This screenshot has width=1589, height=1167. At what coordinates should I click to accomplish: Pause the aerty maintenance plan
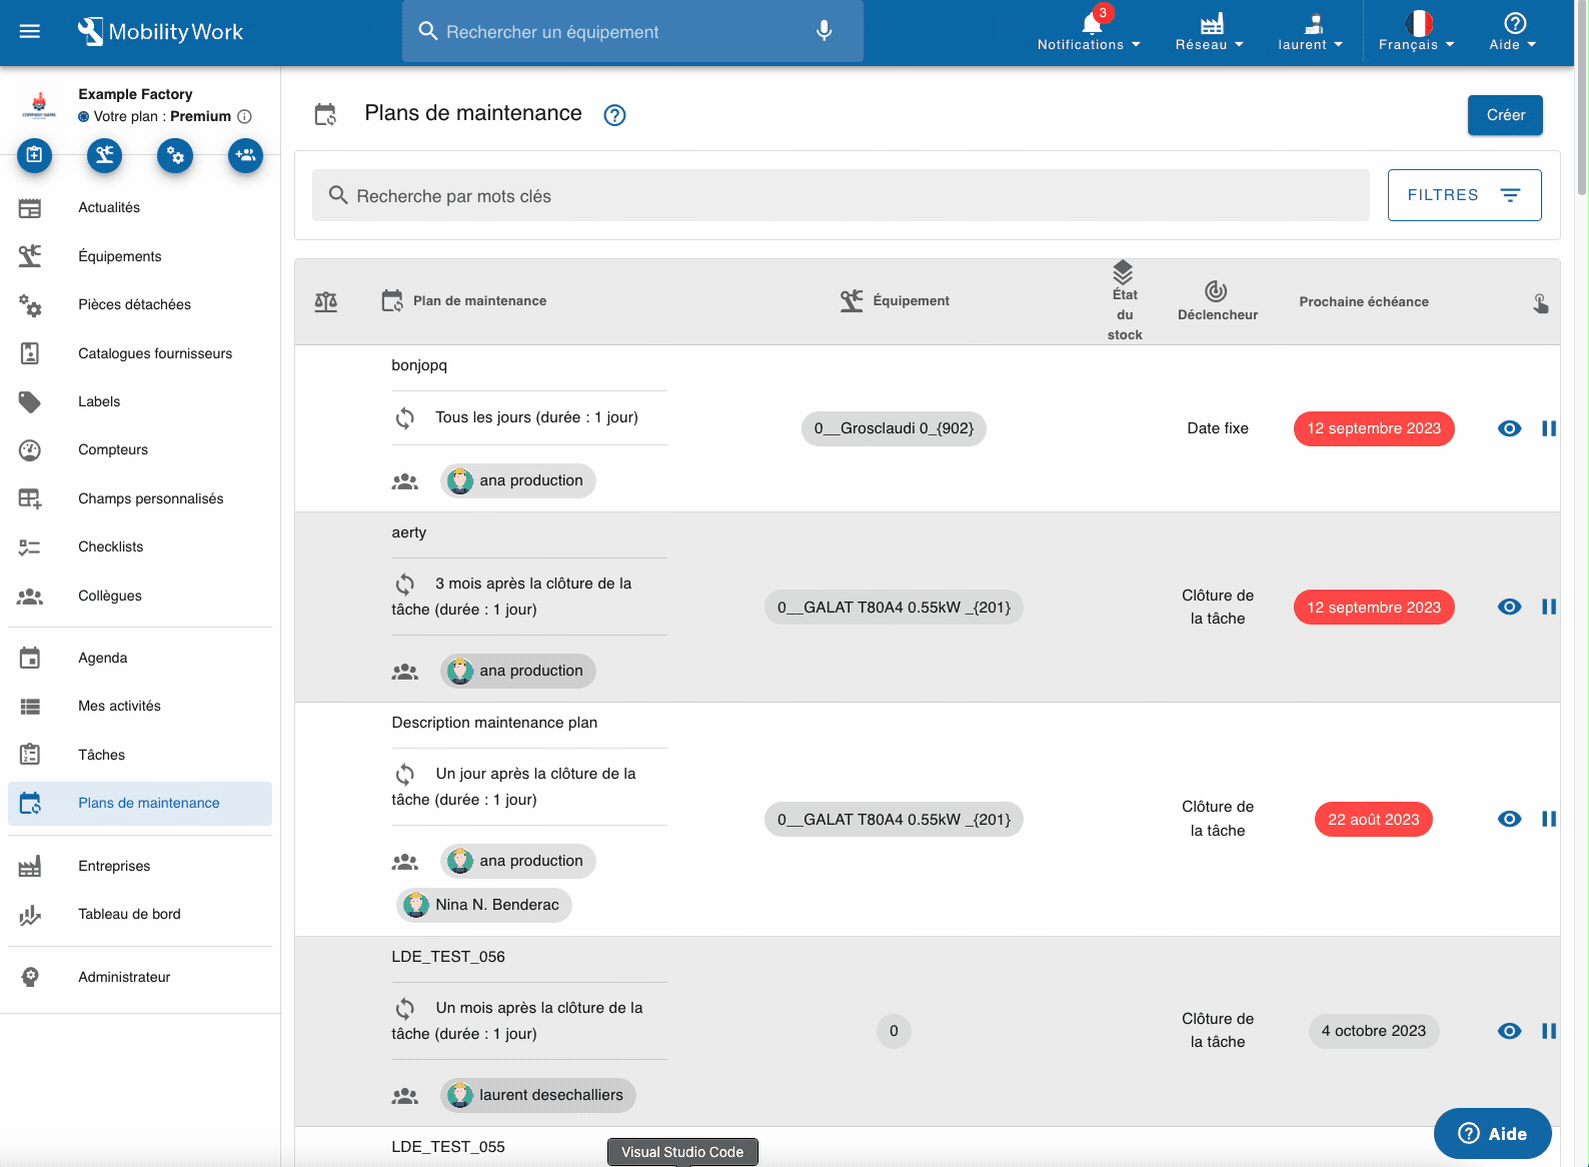1548,607
